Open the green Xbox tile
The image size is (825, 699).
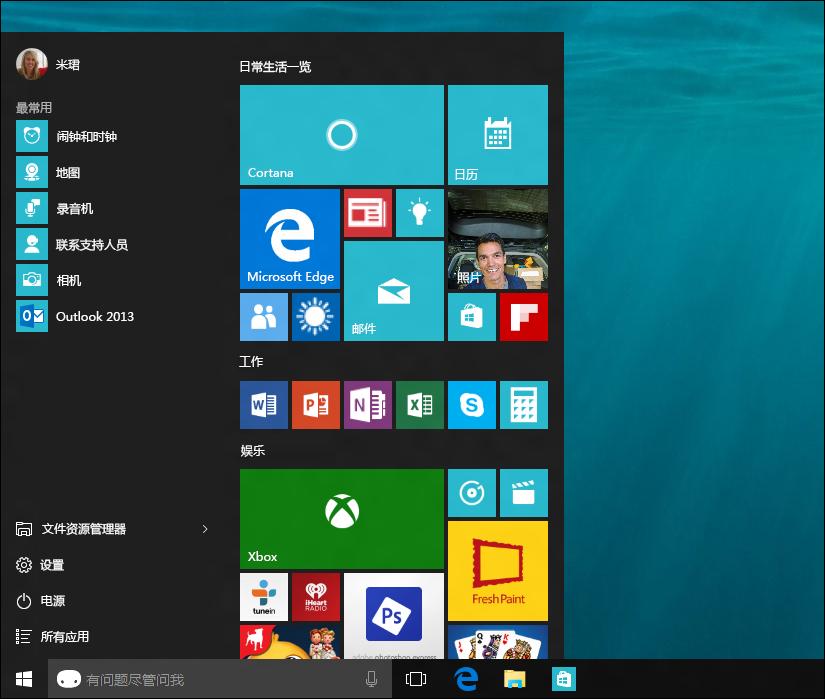click(x=341, y=519)
